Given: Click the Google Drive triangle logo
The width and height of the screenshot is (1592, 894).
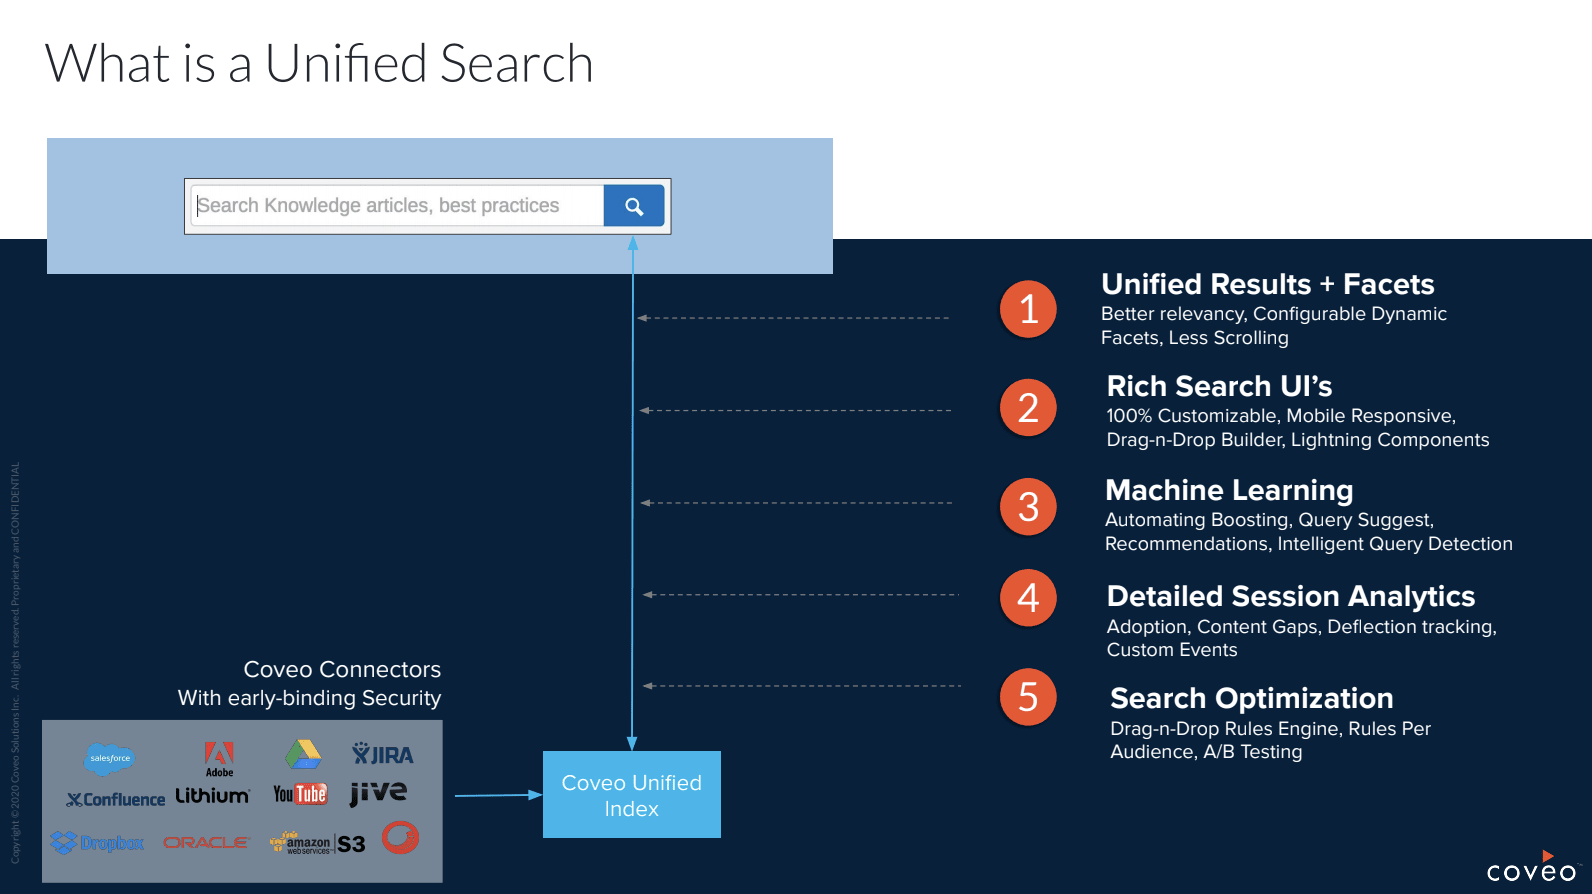Looking at the screenshot, I should pos(302,754).
